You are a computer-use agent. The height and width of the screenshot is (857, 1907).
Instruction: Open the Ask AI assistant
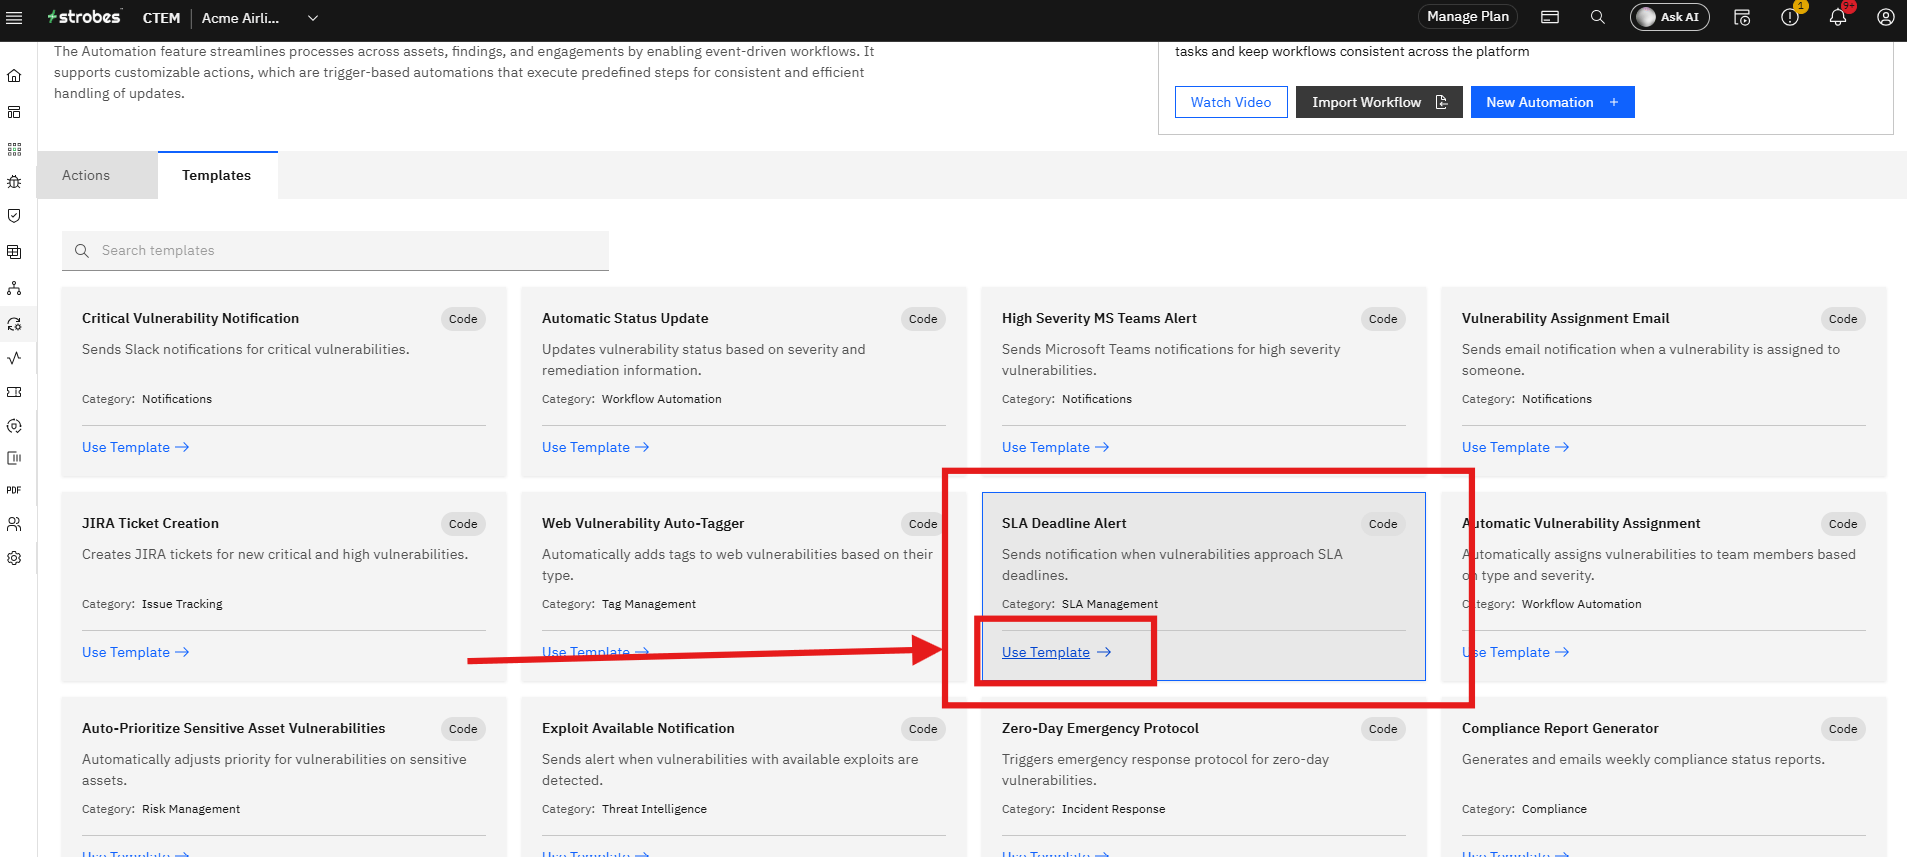coord(1670,17)
